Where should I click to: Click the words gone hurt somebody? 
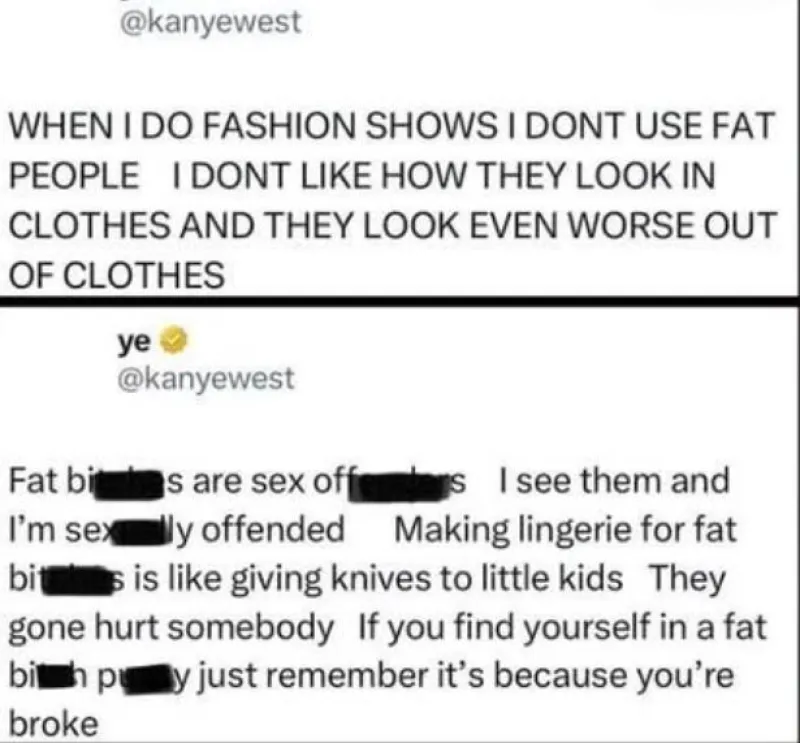(x=171, y=628)
